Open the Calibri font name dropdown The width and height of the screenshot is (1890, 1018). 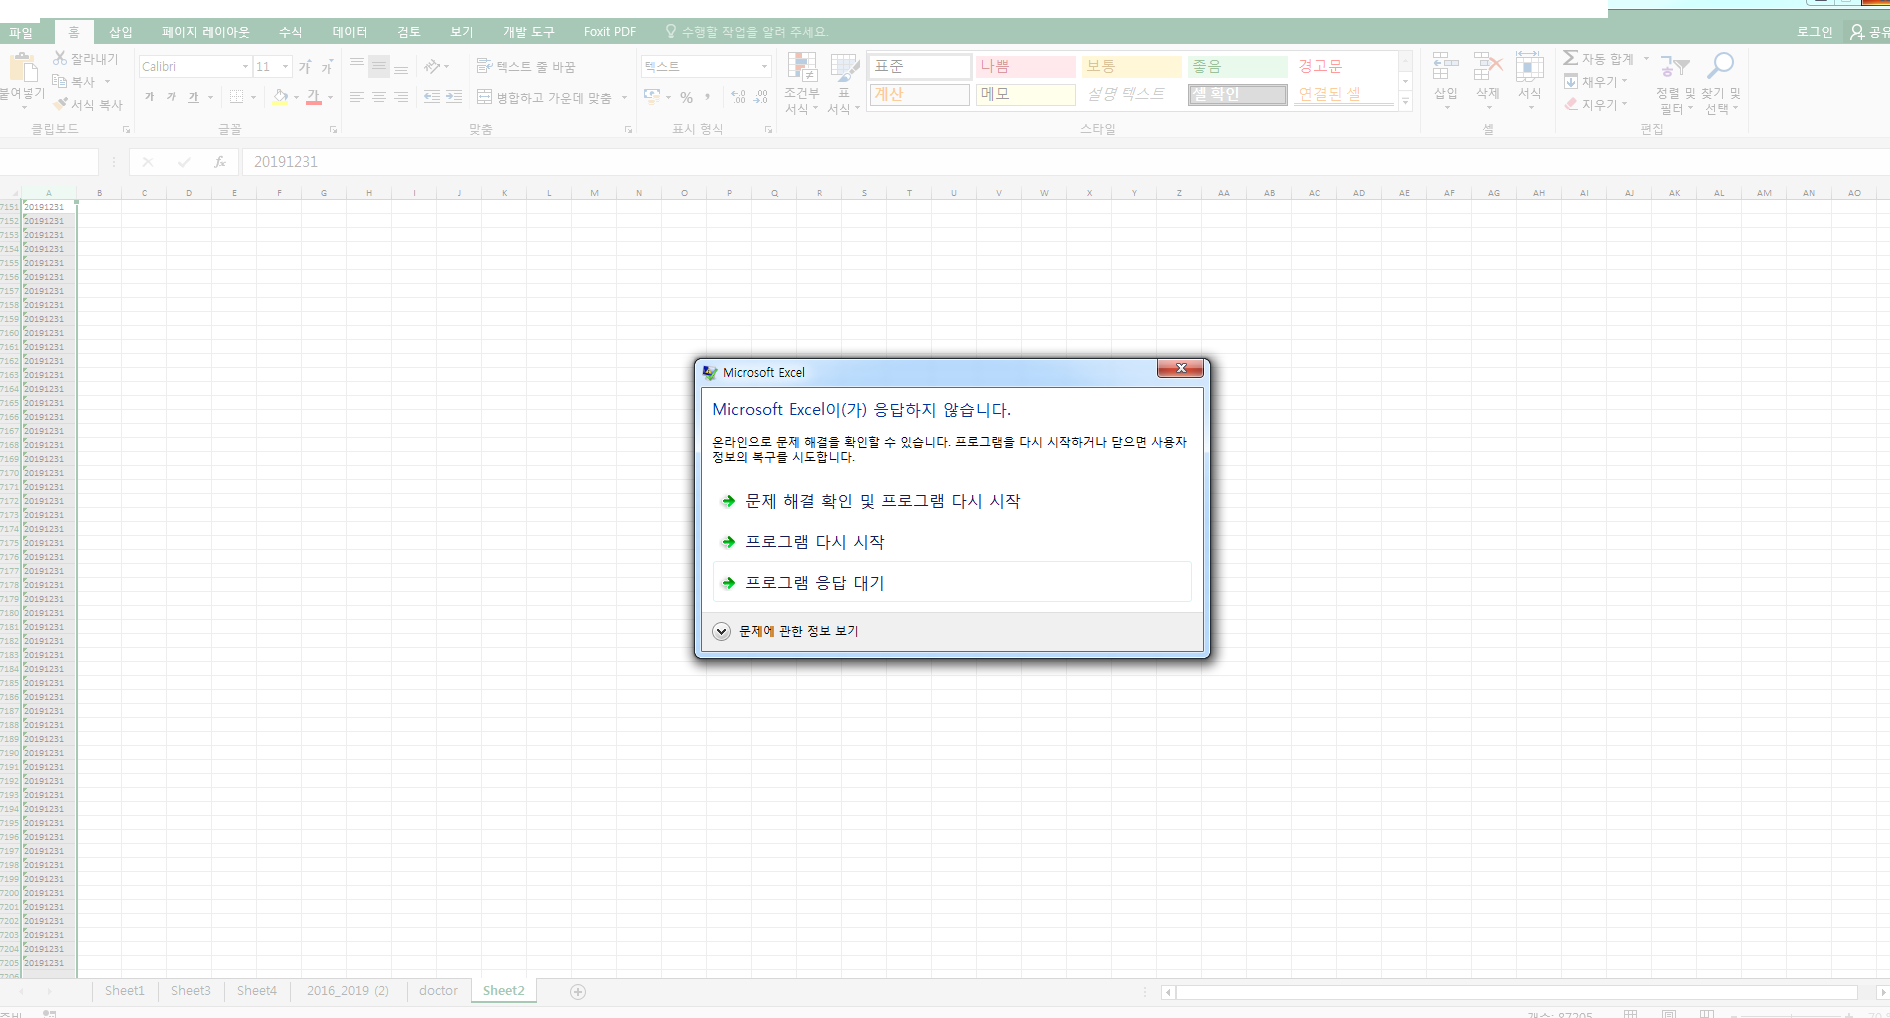[245, 67]
